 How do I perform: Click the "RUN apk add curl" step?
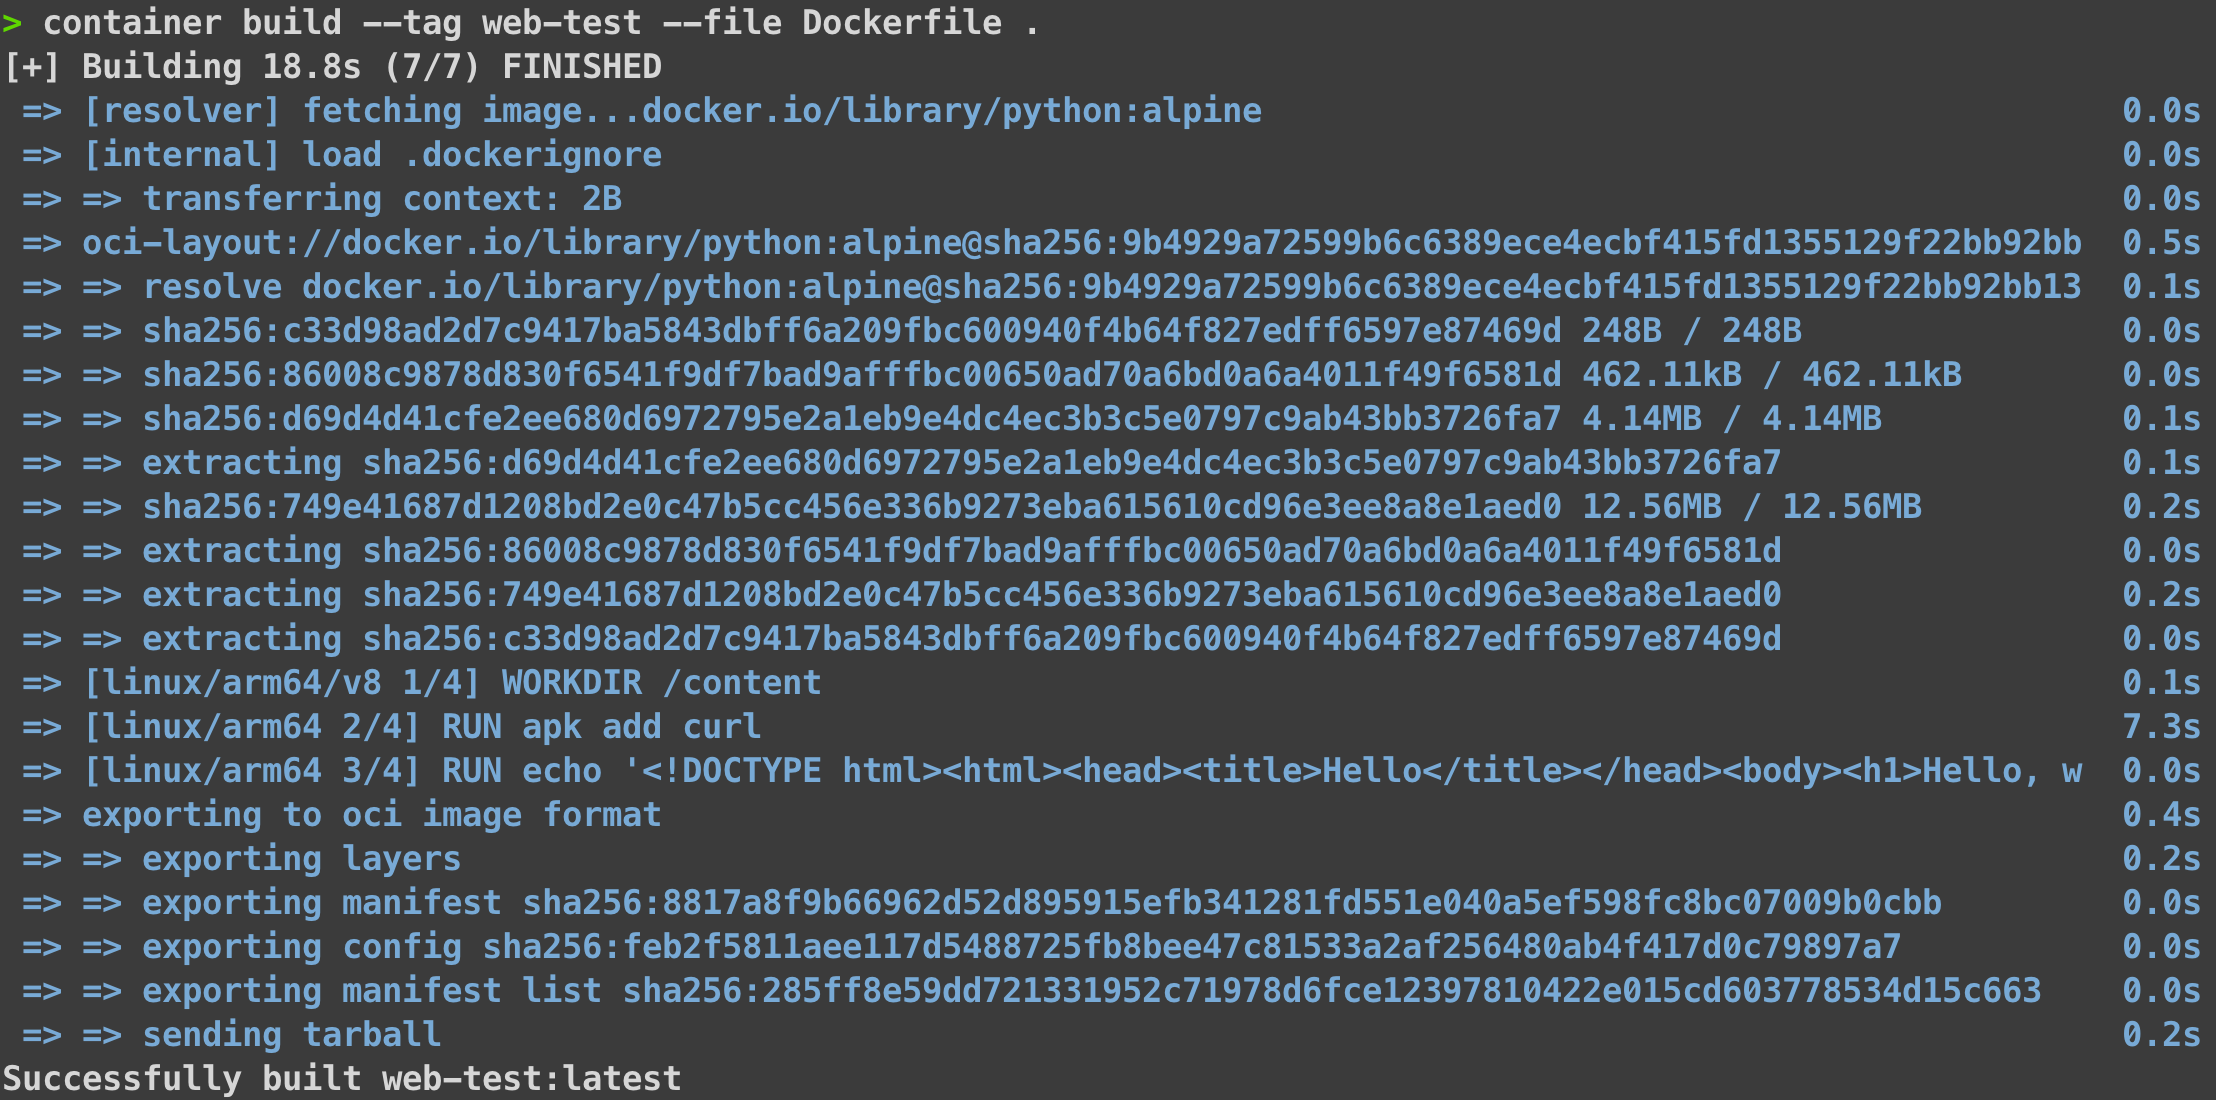tap(601, 727)
